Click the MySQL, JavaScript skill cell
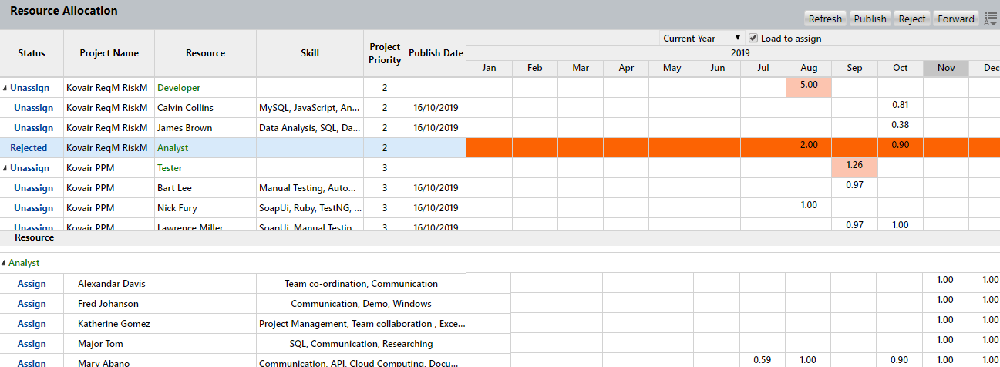The height and width of the screenshot is (367, 1000). [310, 107]
